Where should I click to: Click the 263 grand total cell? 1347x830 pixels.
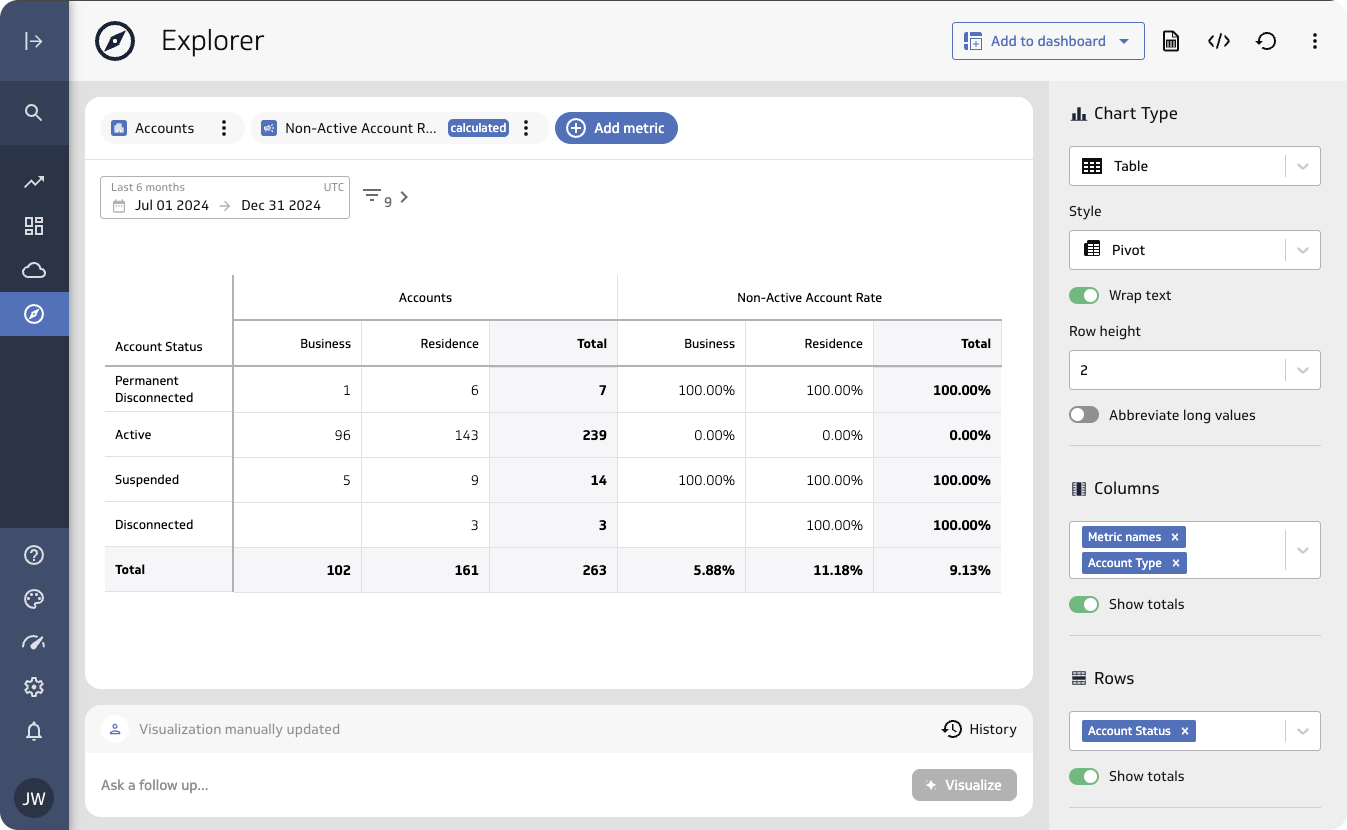pyautogui.click(x=553, y=570)
